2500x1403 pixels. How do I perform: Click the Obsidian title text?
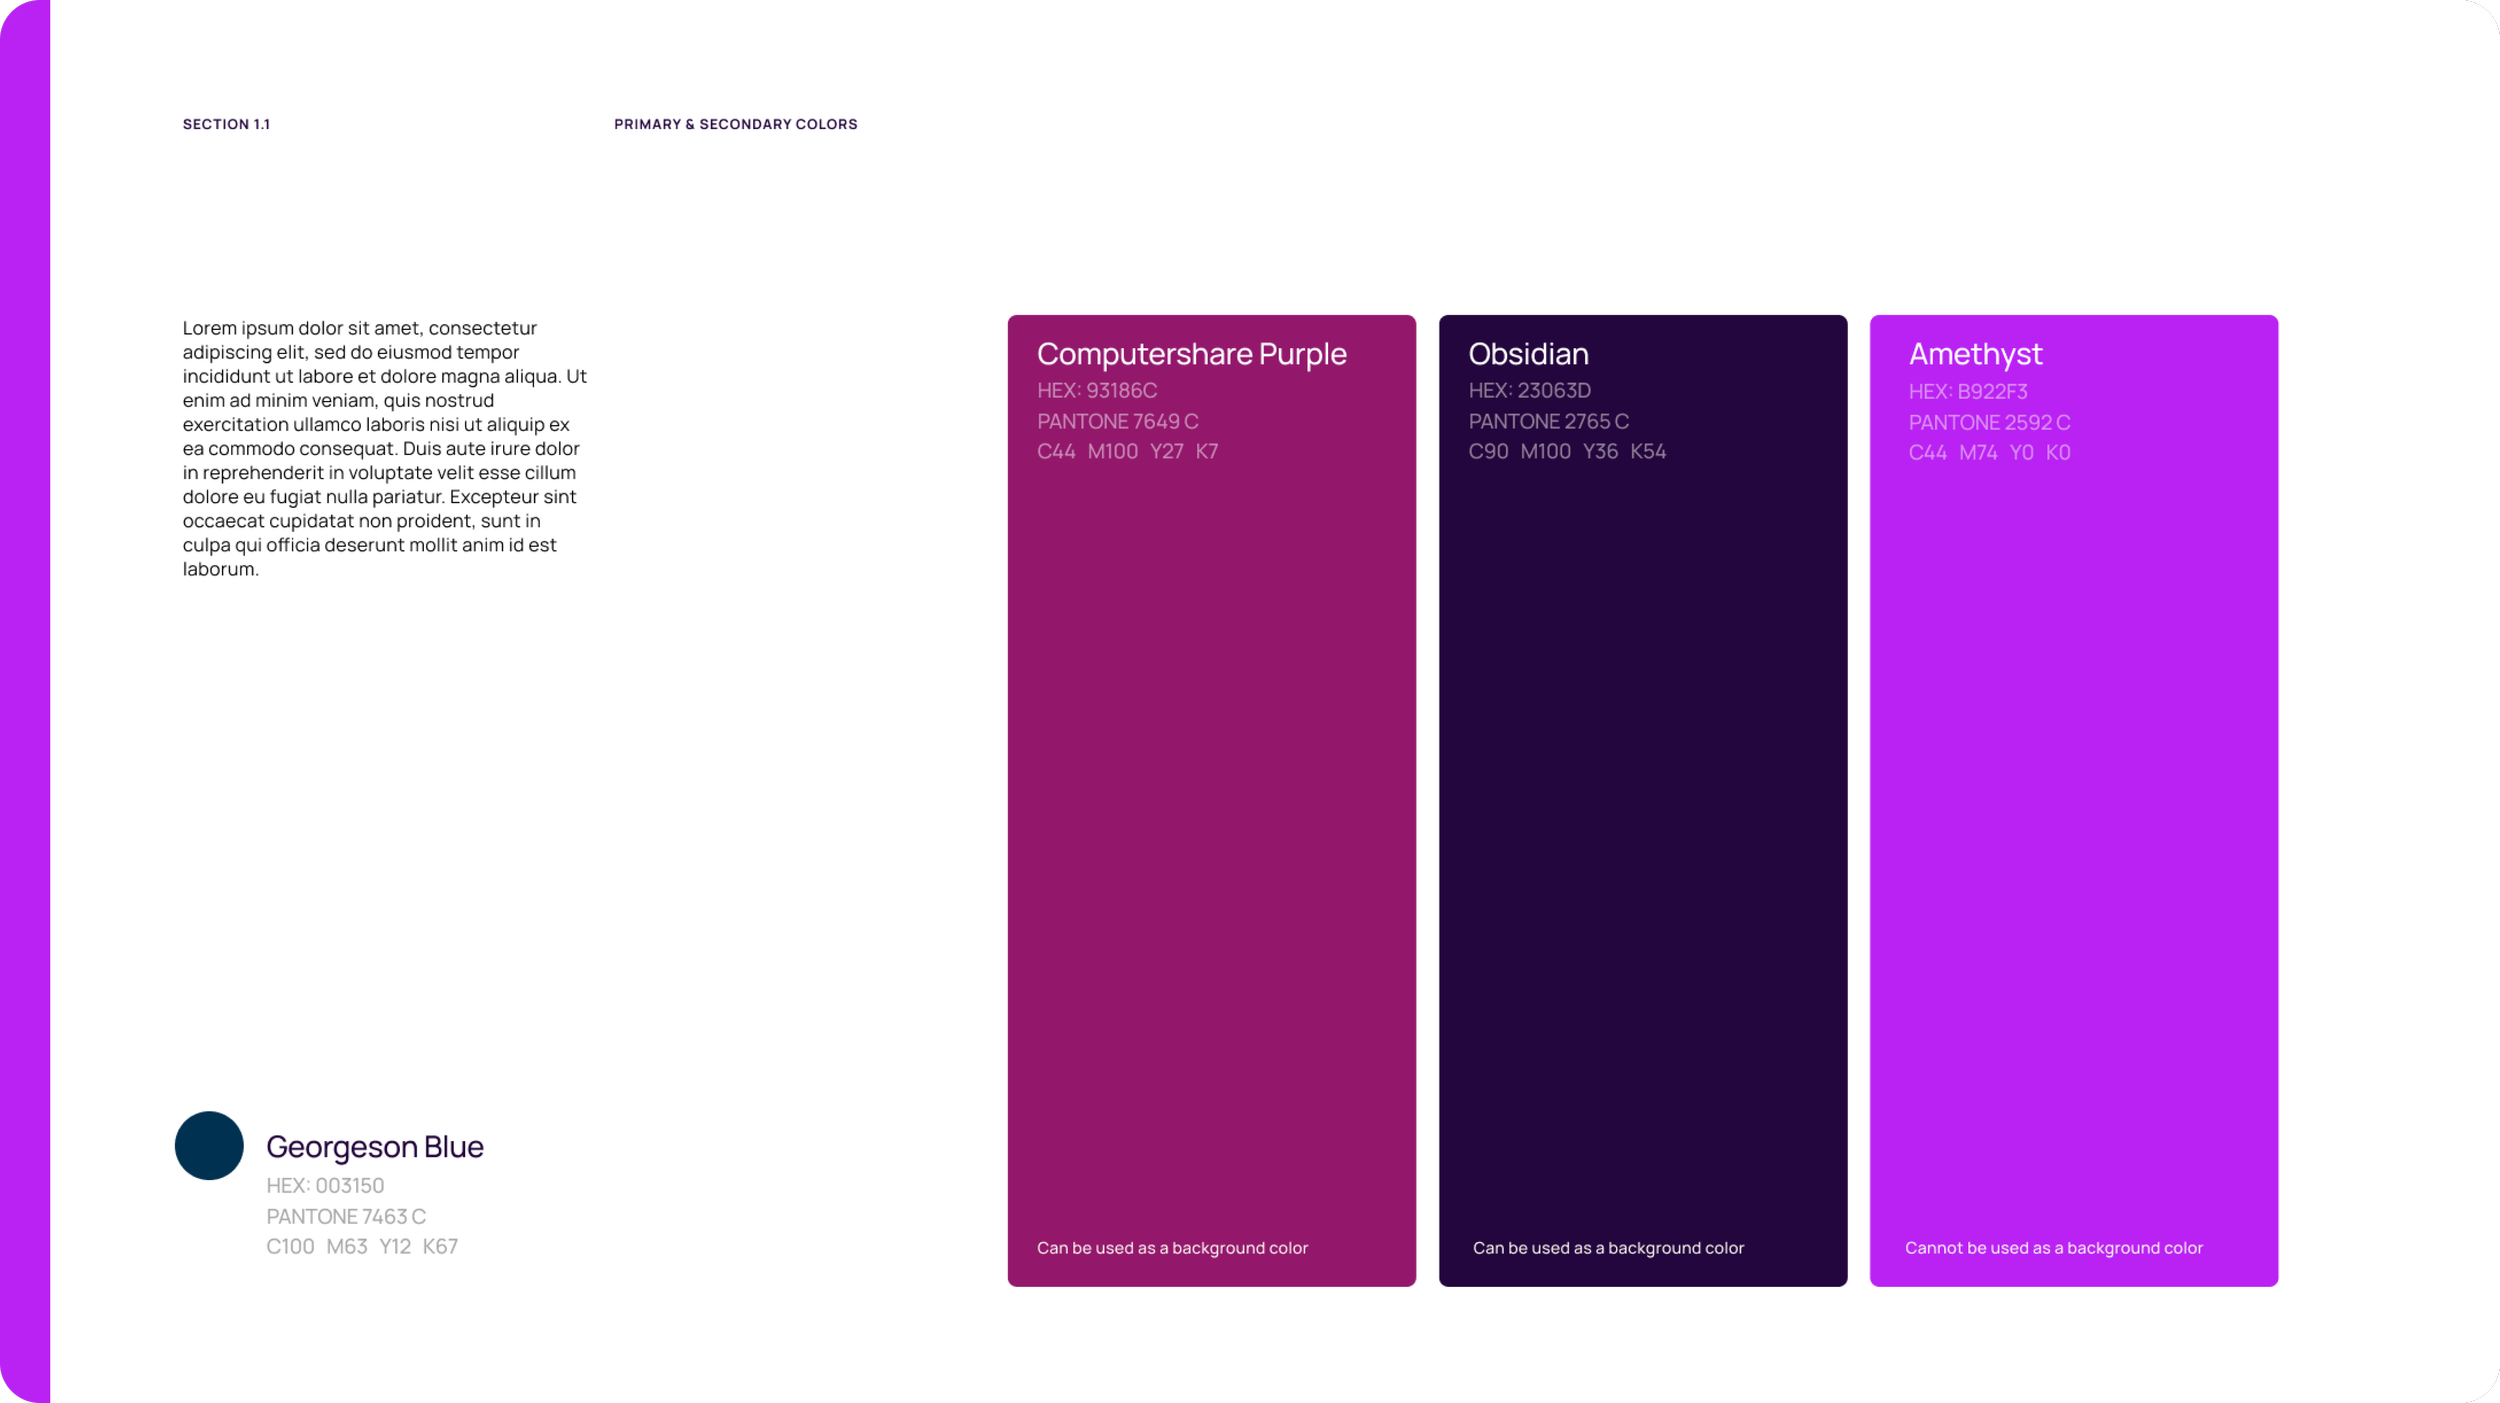pyautogui.click(x=1528, y=354)
